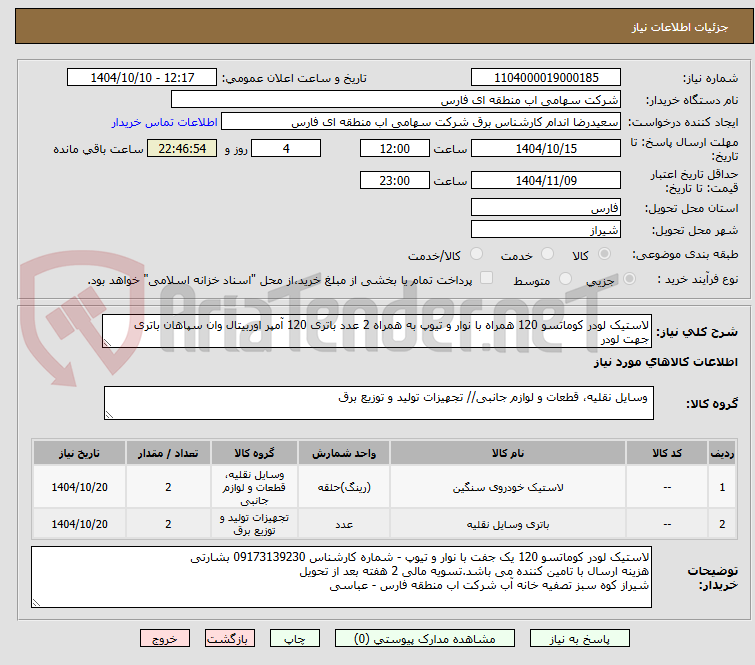This screenshot has height=665, width=755.
Task: Click the buyer name field شرکت سهامی اب منطقه ای فارس
Action: [396, 100]
